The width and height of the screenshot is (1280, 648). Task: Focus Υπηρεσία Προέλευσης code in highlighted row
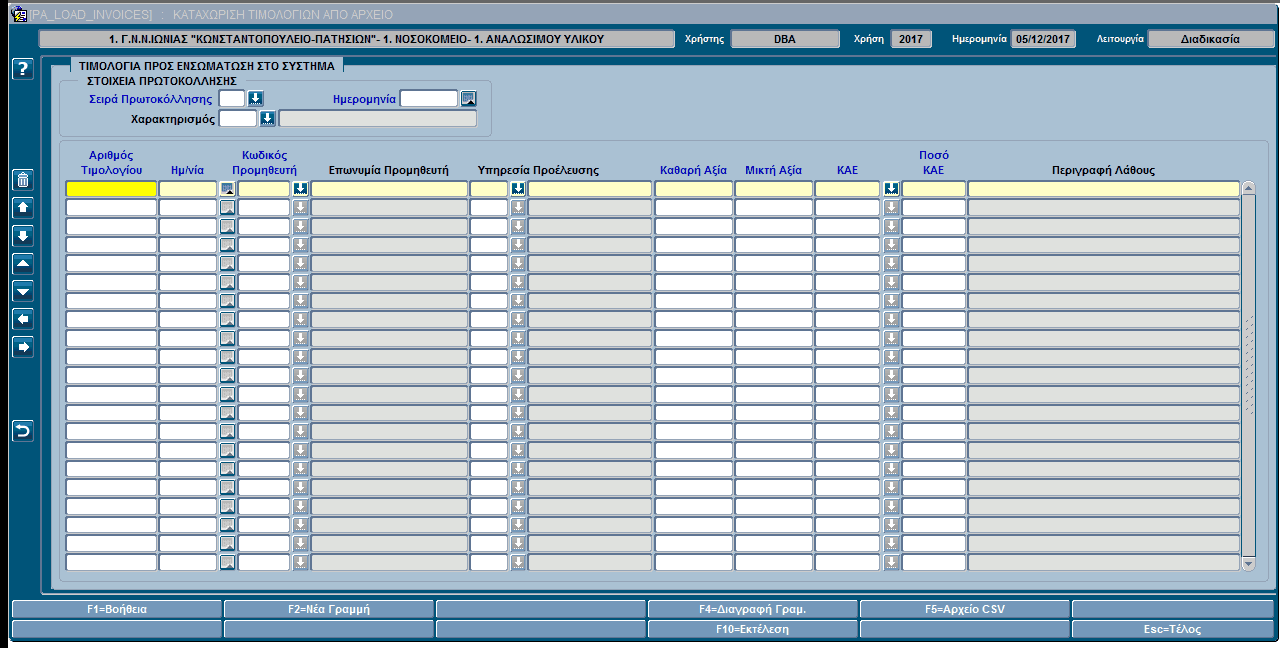click(x=489, y=188)
